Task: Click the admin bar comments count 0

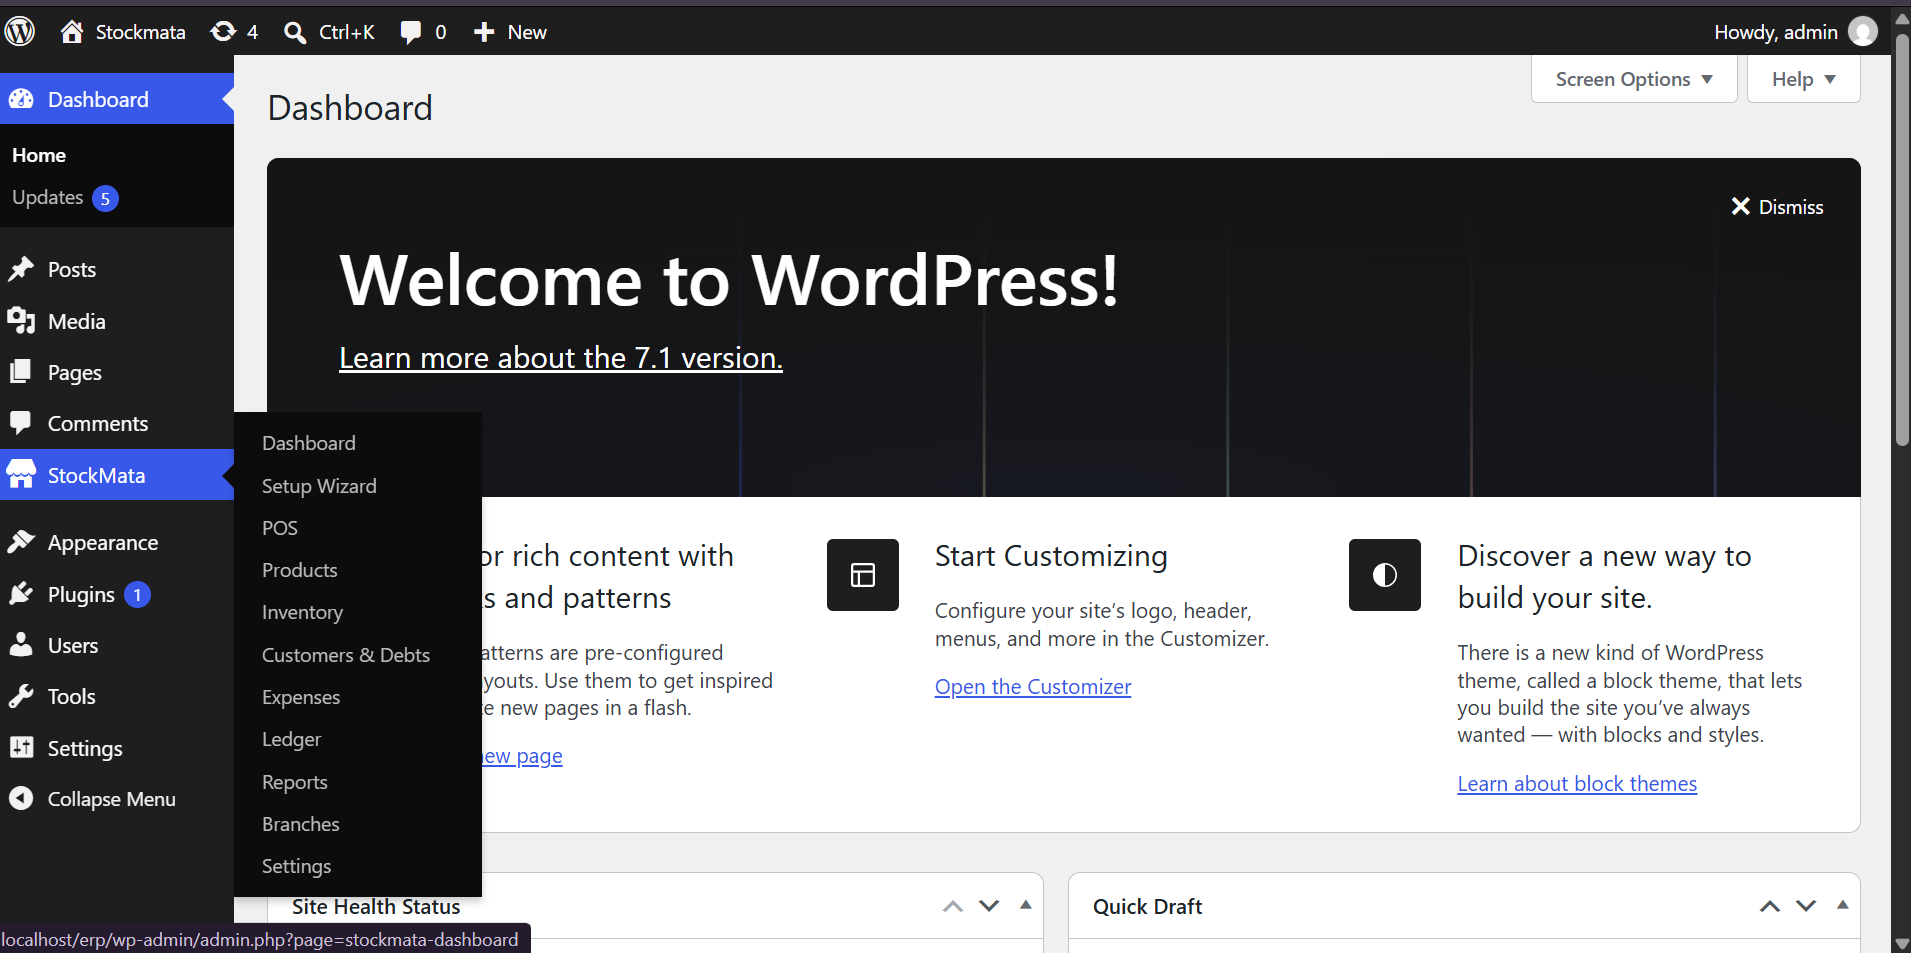Action: [440, 32]
